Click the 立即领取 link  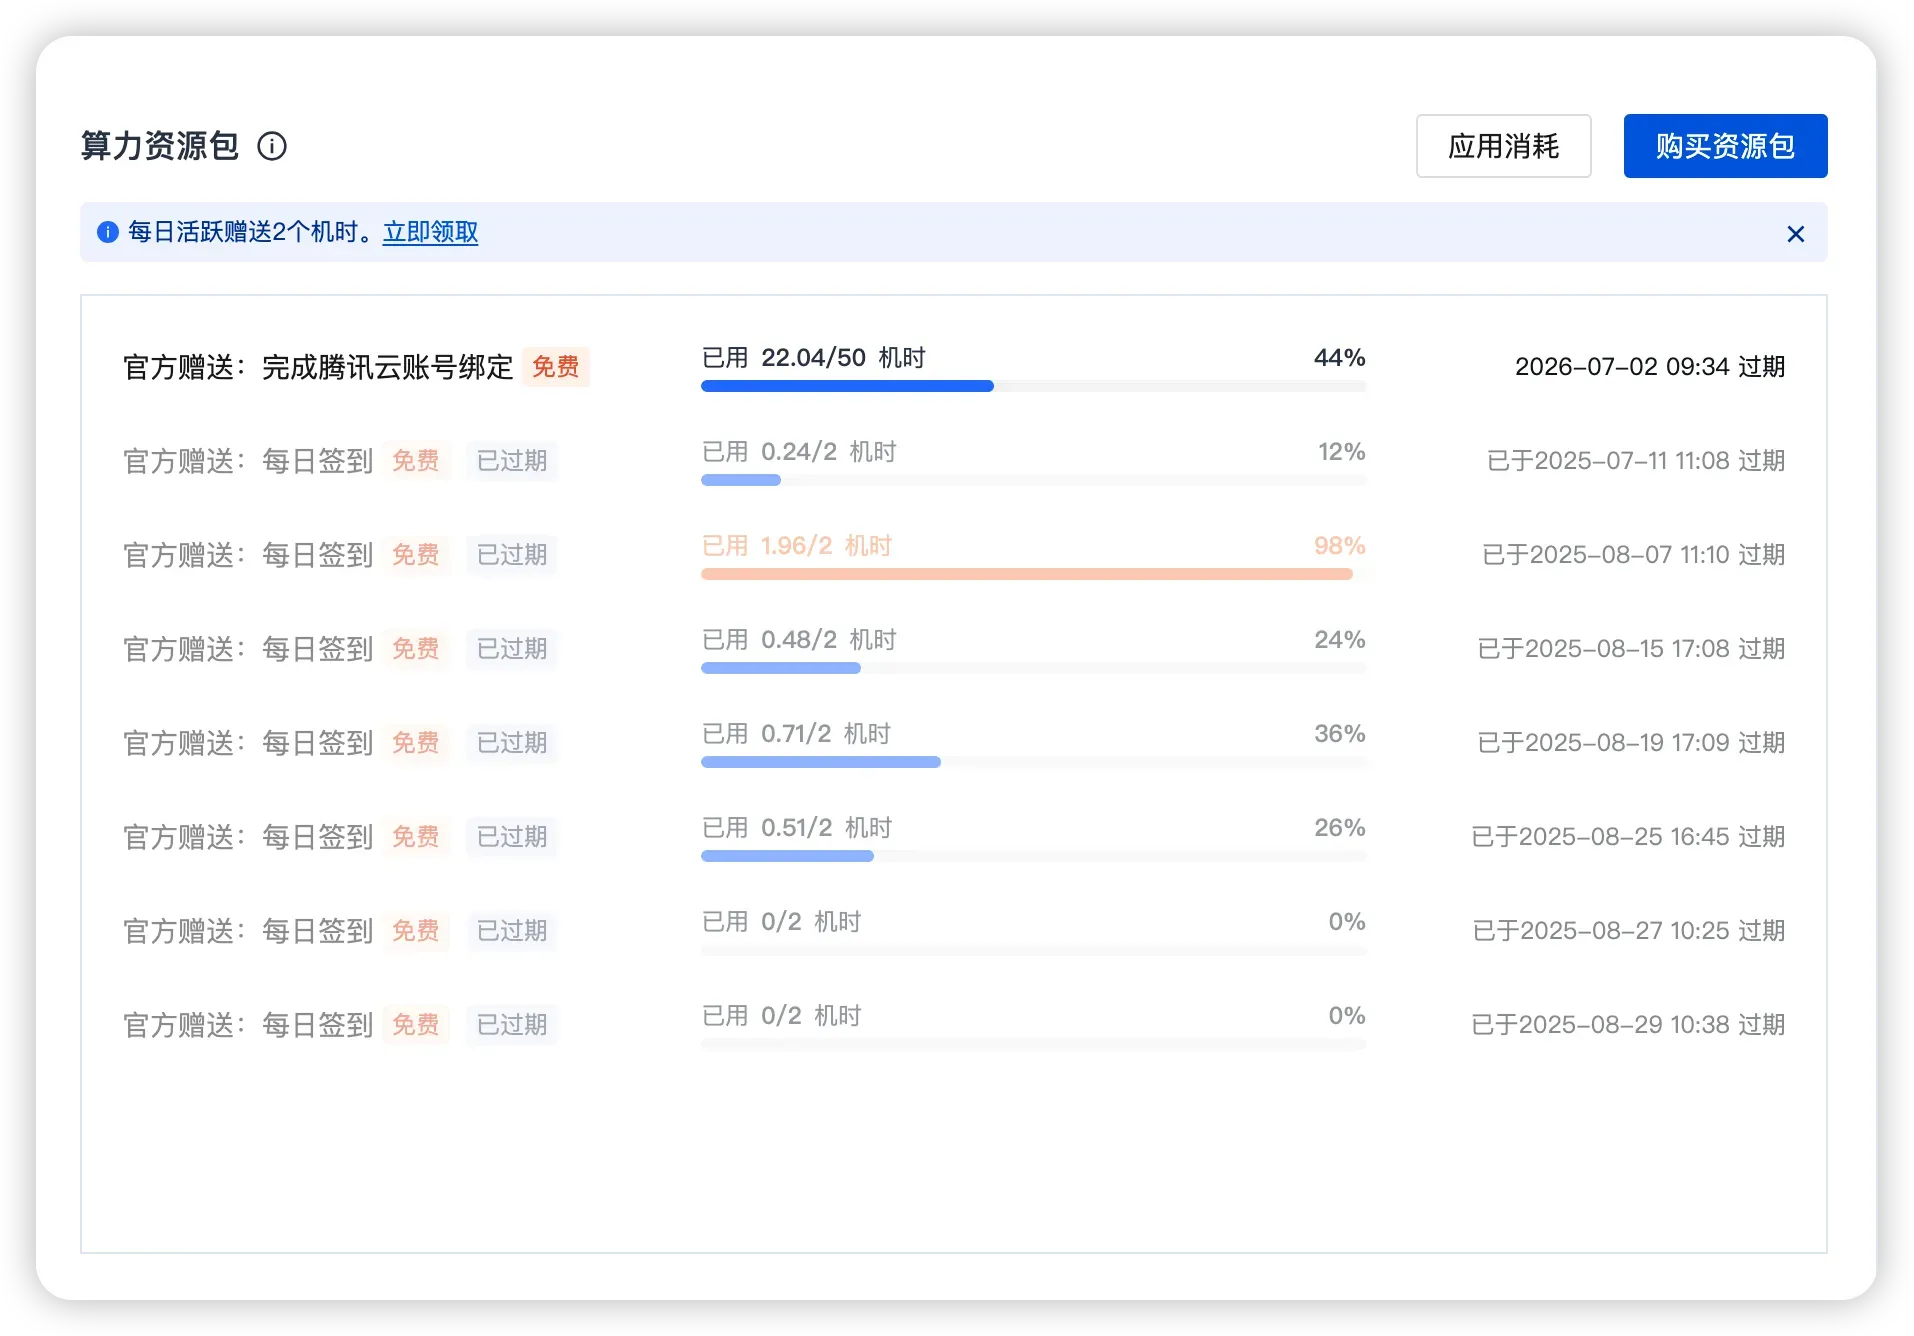tap(430, 233)
